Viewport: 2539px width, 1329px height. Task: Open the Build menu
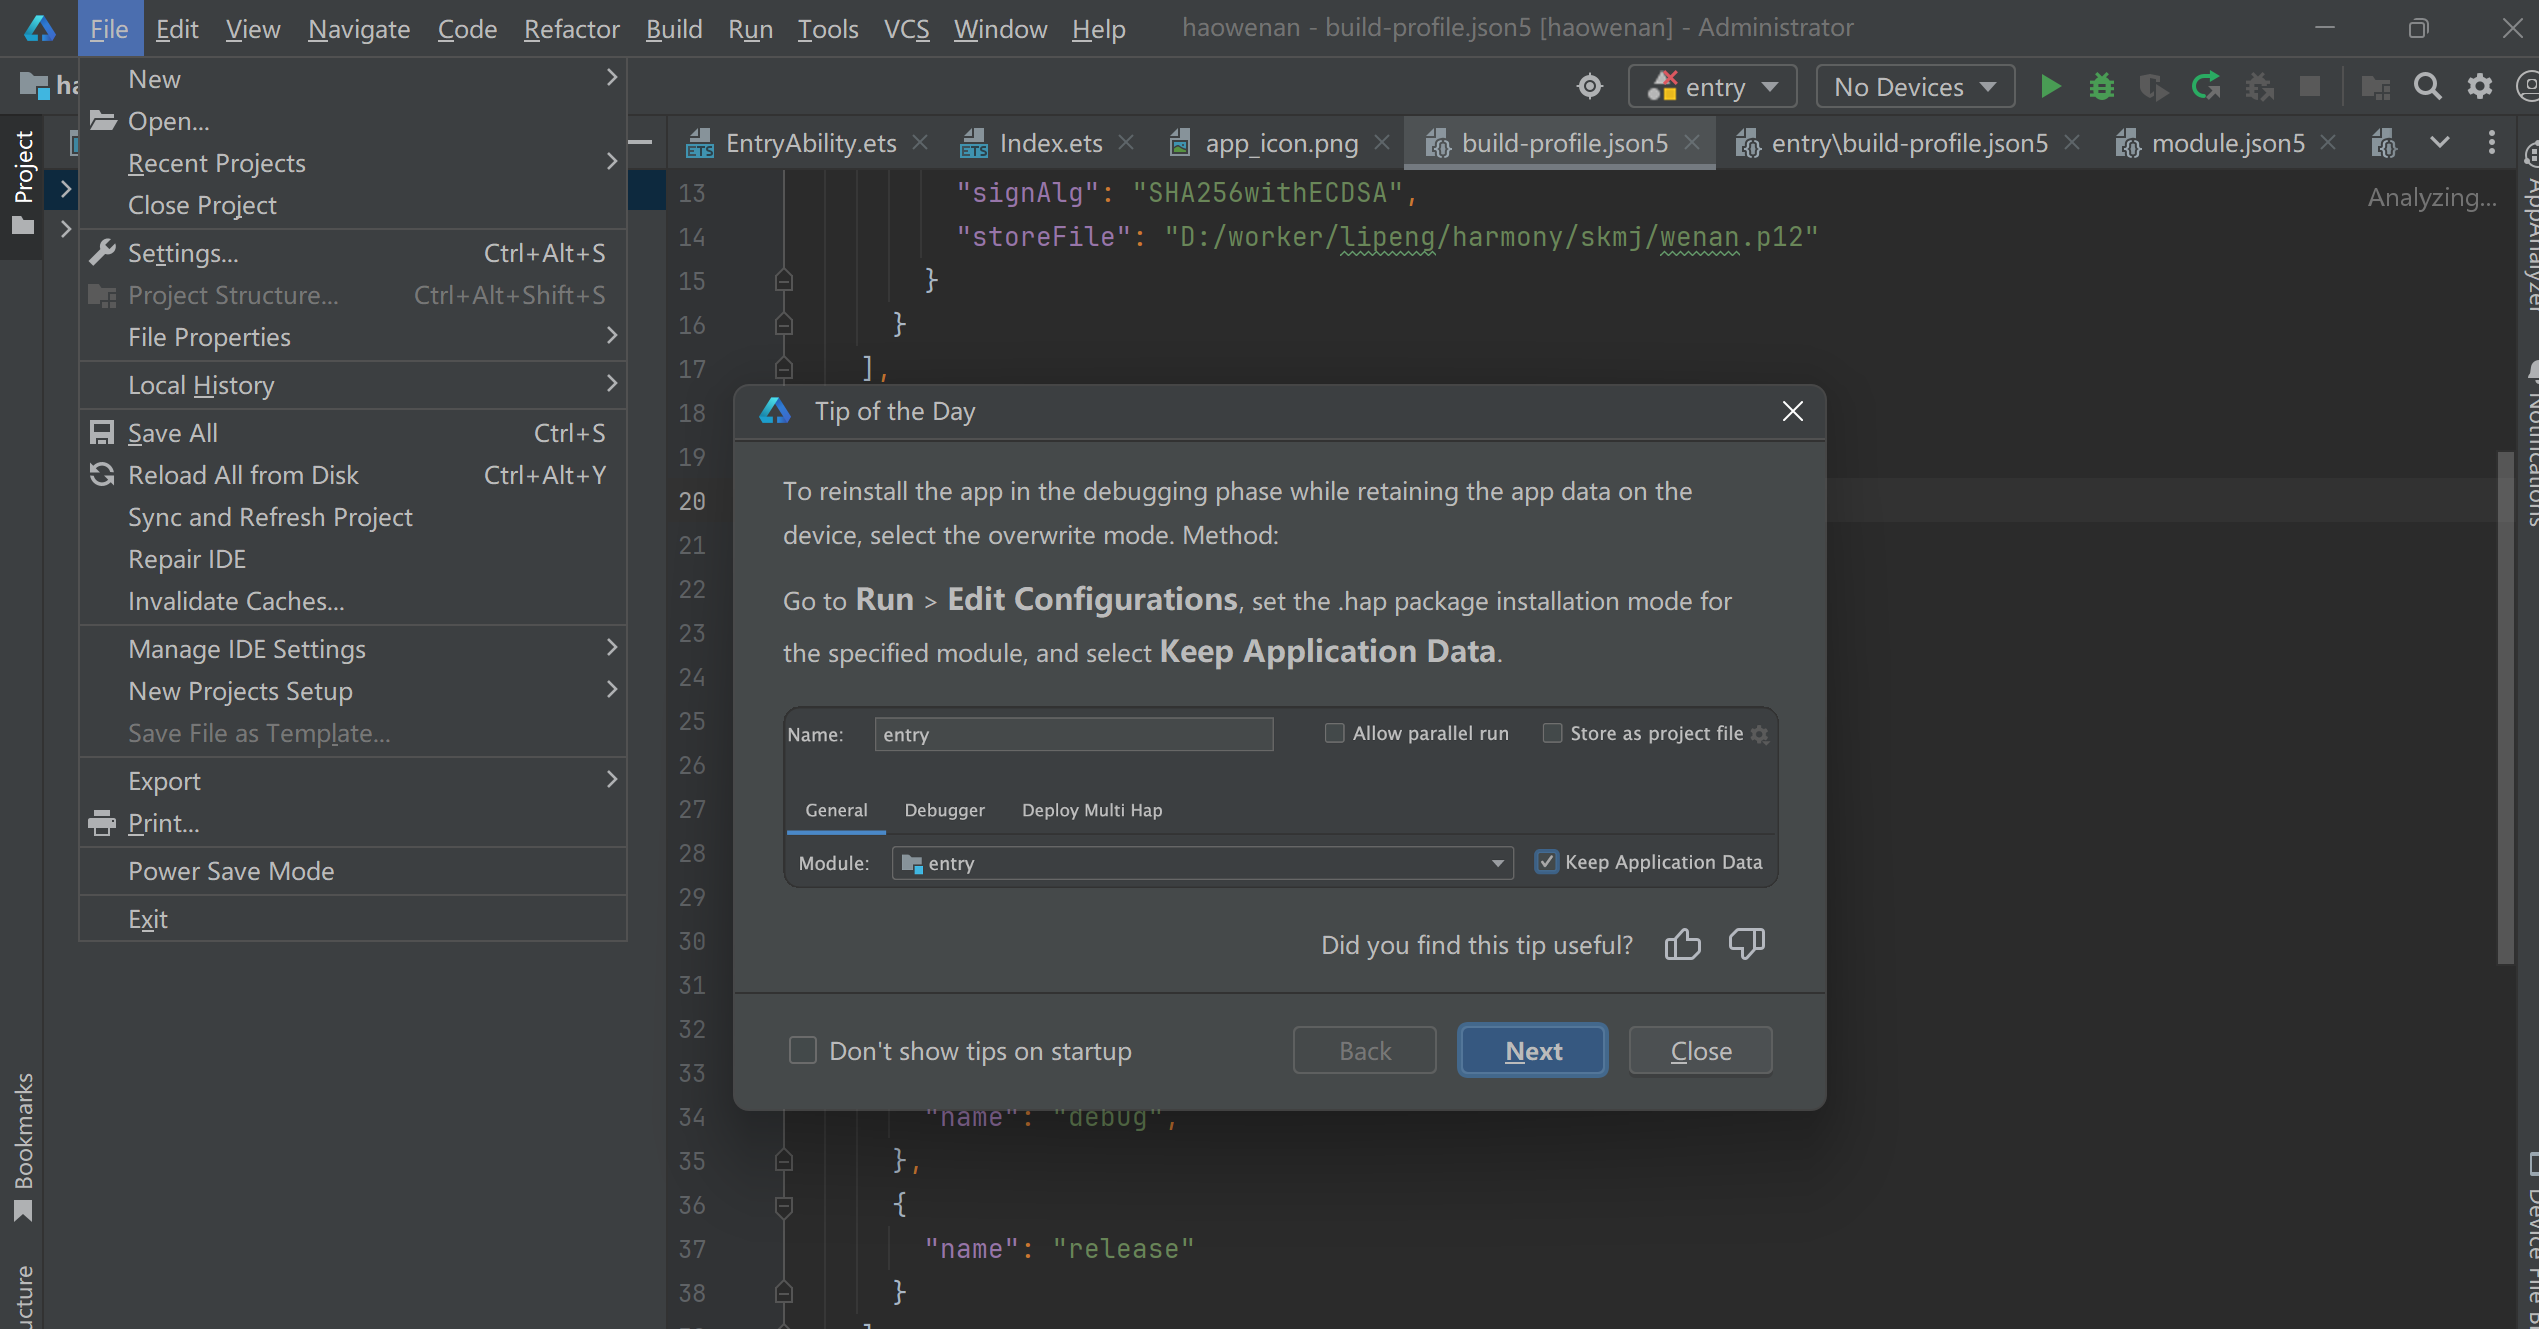(x=674, y=29)
